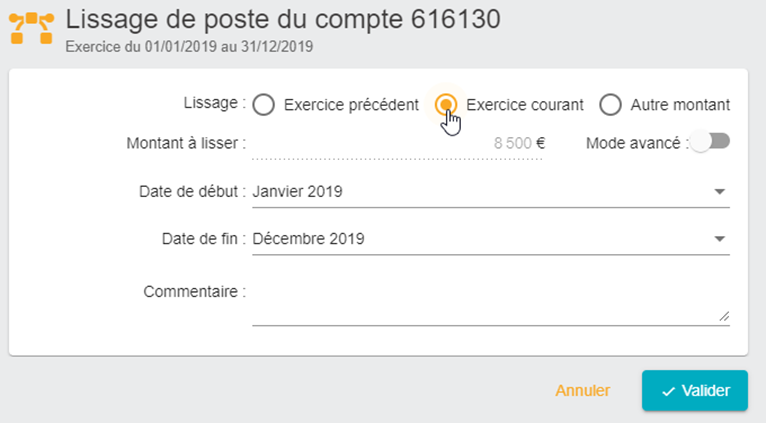Click the Exercice du 01/01/2019 subtitle
Viewport: 766px width, 423px height.
coord(189,47)
